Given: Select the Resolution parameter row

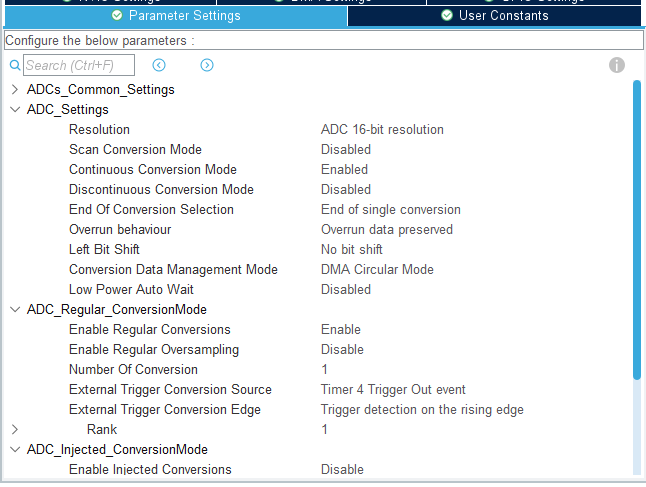Looking at the screenshot, I should pos(99,130).
